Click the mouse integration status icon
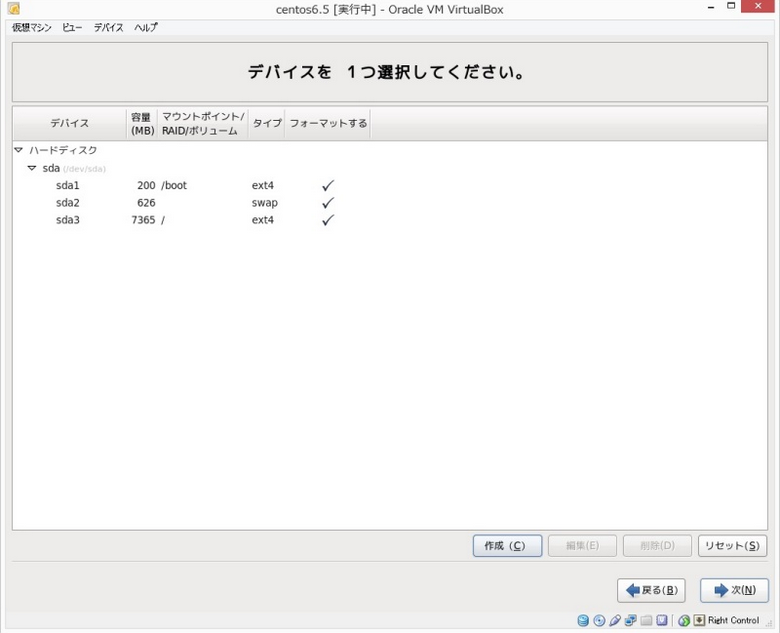This screenshot has height=633, width=780. (x=684, y=621)
